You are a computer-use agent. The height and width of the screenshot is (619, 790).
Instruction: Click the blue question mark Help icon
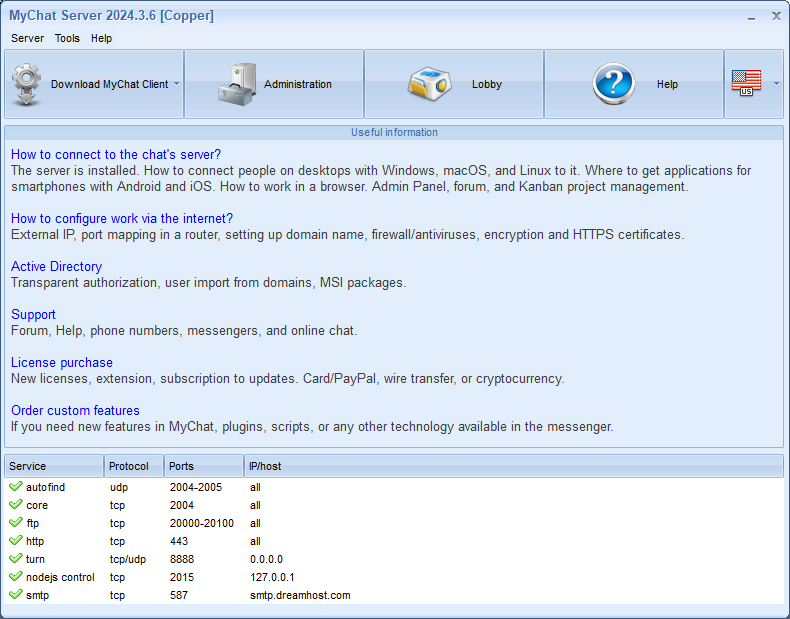tap(613, 84)
